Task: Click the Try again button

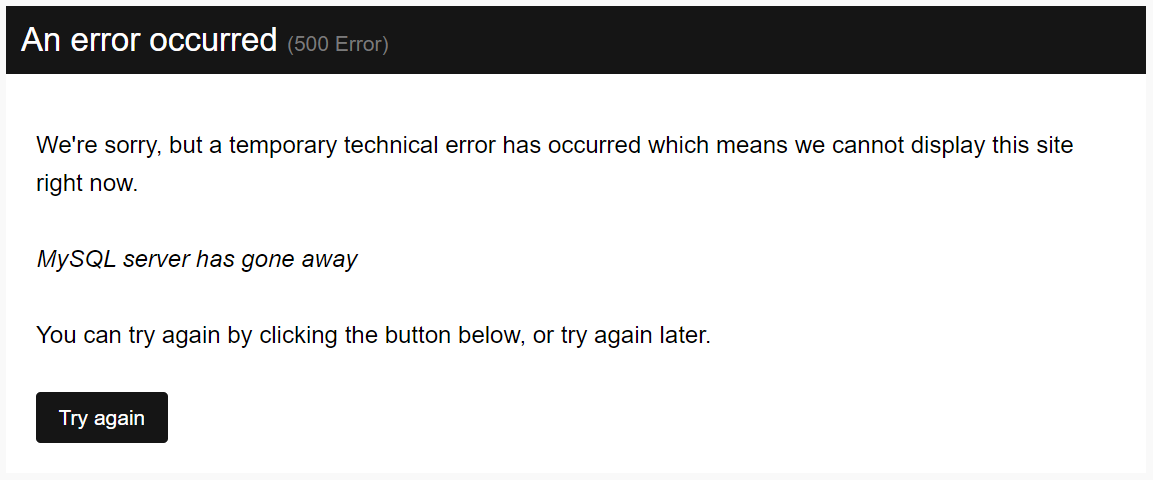Action: point(101,418)
